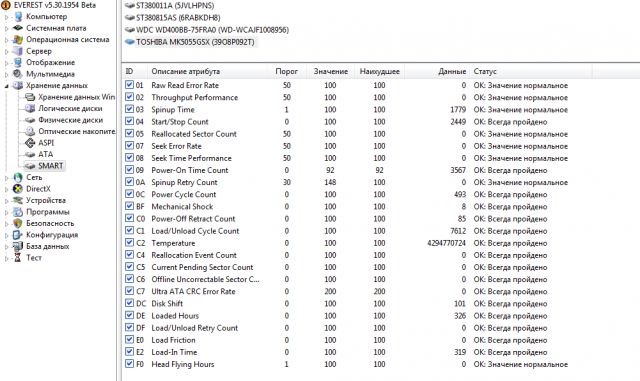Uncheck the Head Flying Hours checkbox
Viewport: 640px width, 381px height.
pos(129,364)
